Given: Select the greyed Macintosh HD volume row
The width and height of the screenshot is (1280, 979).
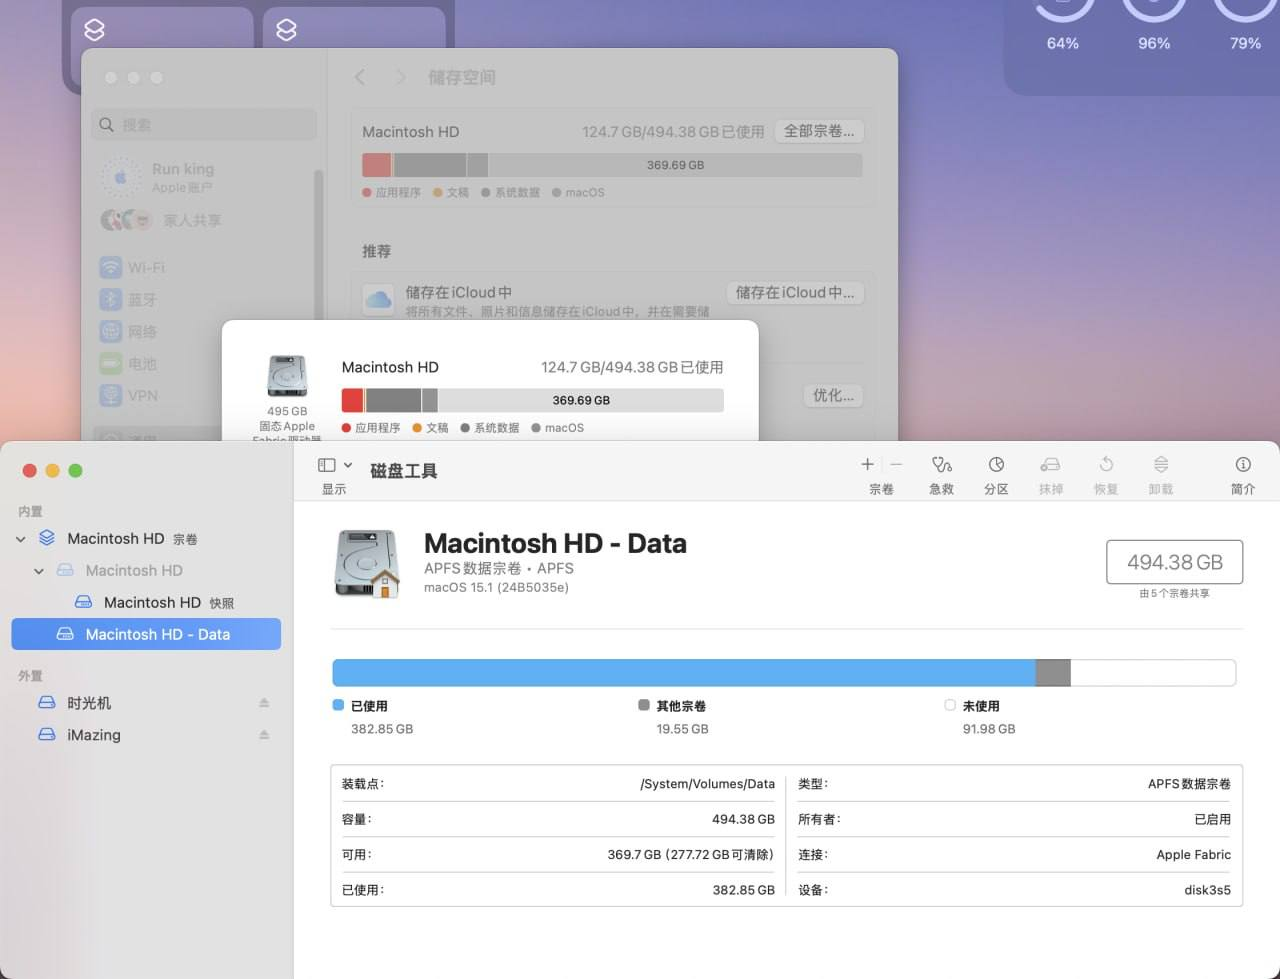Looking at the screenshot, I should coord(146,570).
